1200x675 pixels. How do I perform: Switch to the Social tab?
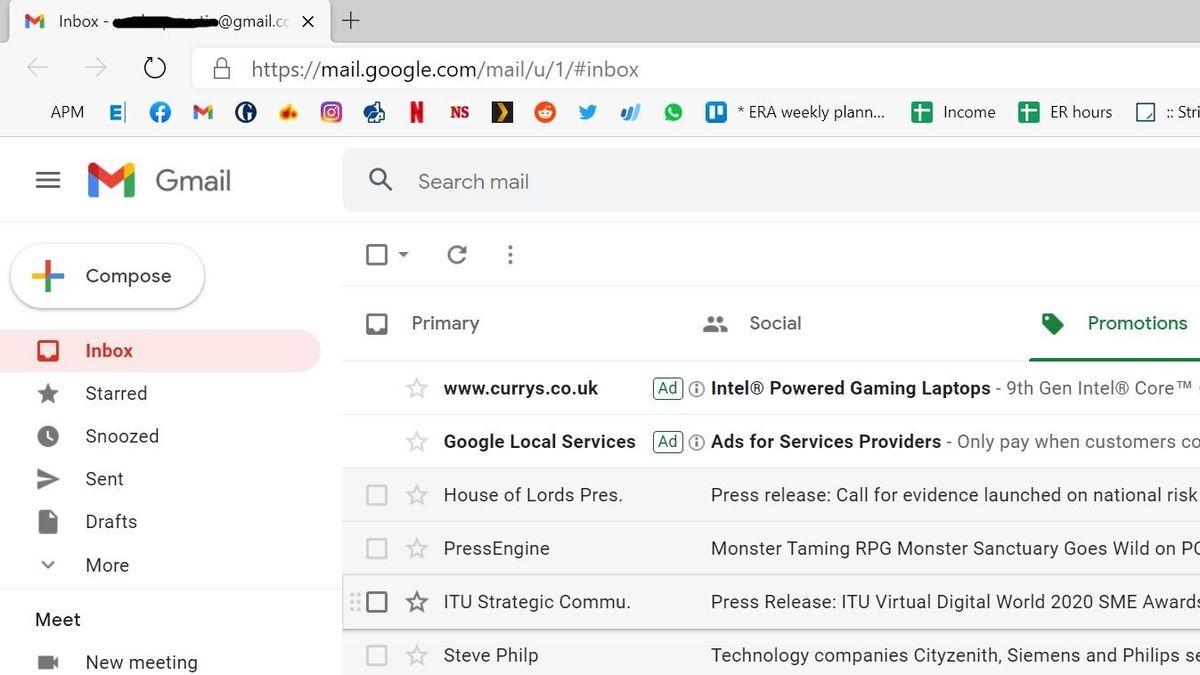point(775,323)
